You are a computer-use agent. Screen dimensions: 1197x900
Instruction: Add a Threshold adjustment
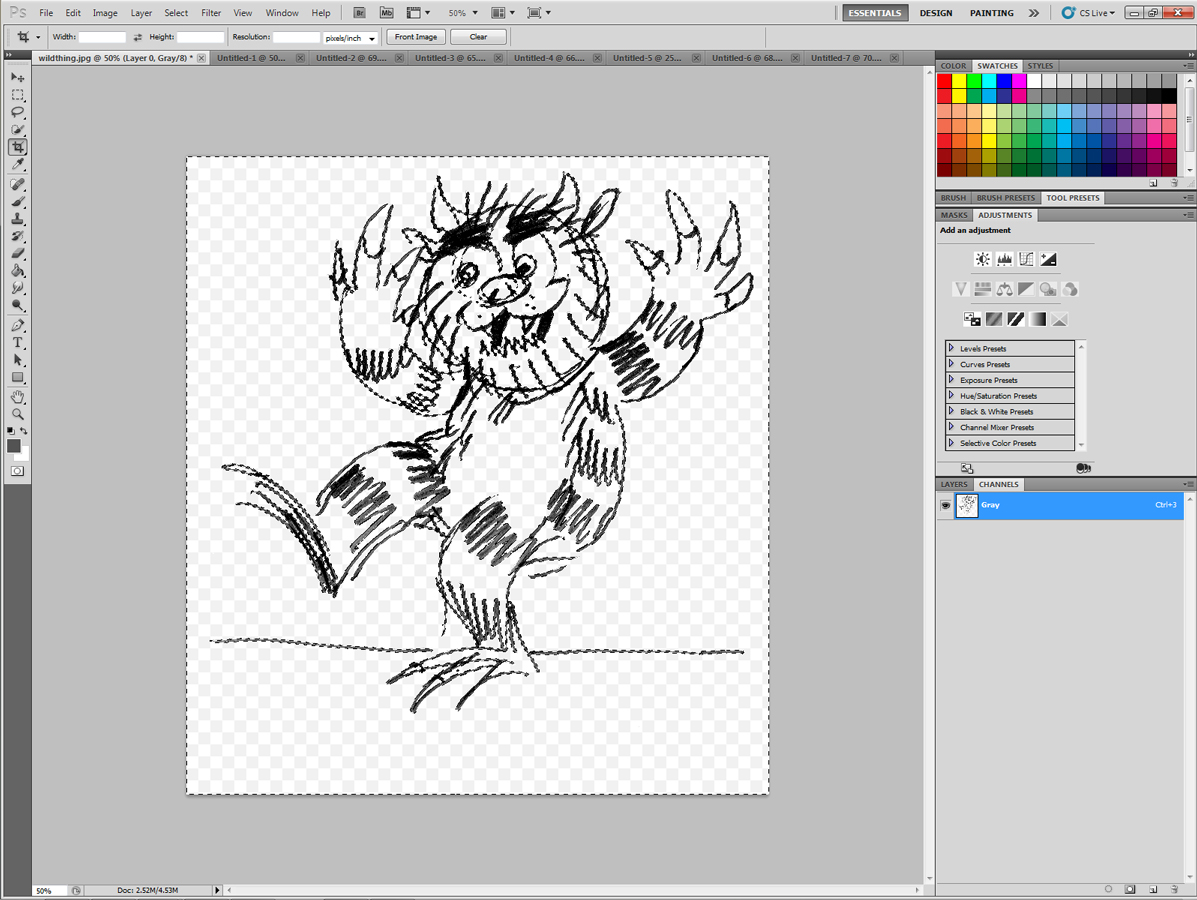1015,319
